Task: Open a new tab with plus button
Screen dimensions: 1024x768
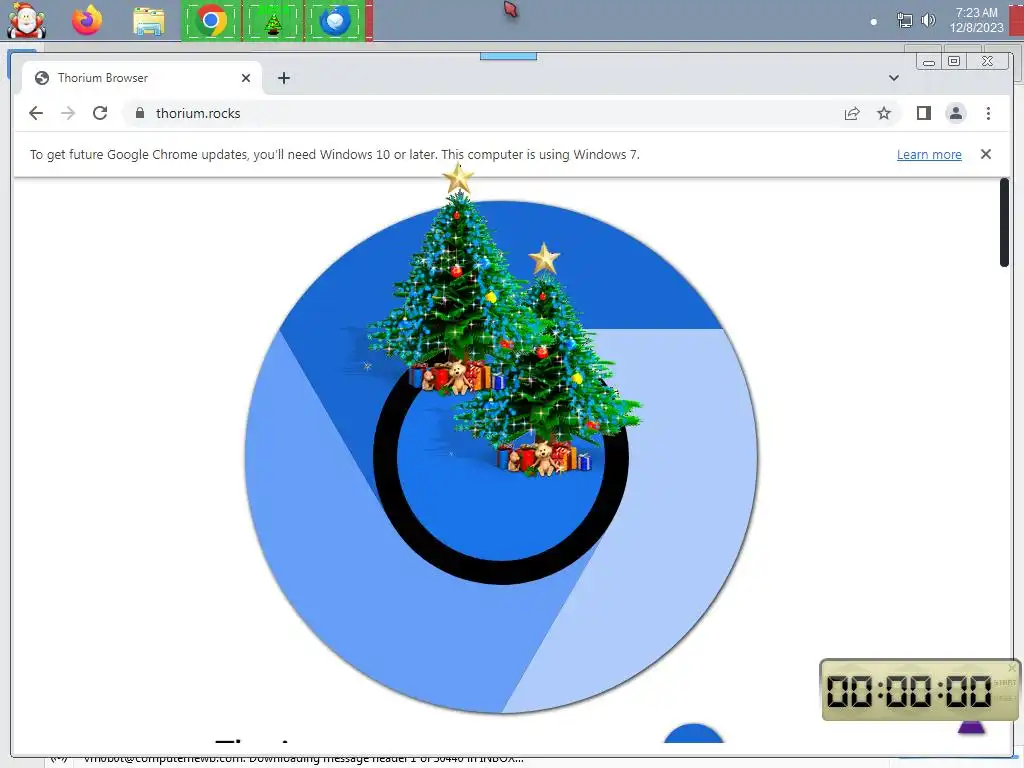Action: point(283,78)
